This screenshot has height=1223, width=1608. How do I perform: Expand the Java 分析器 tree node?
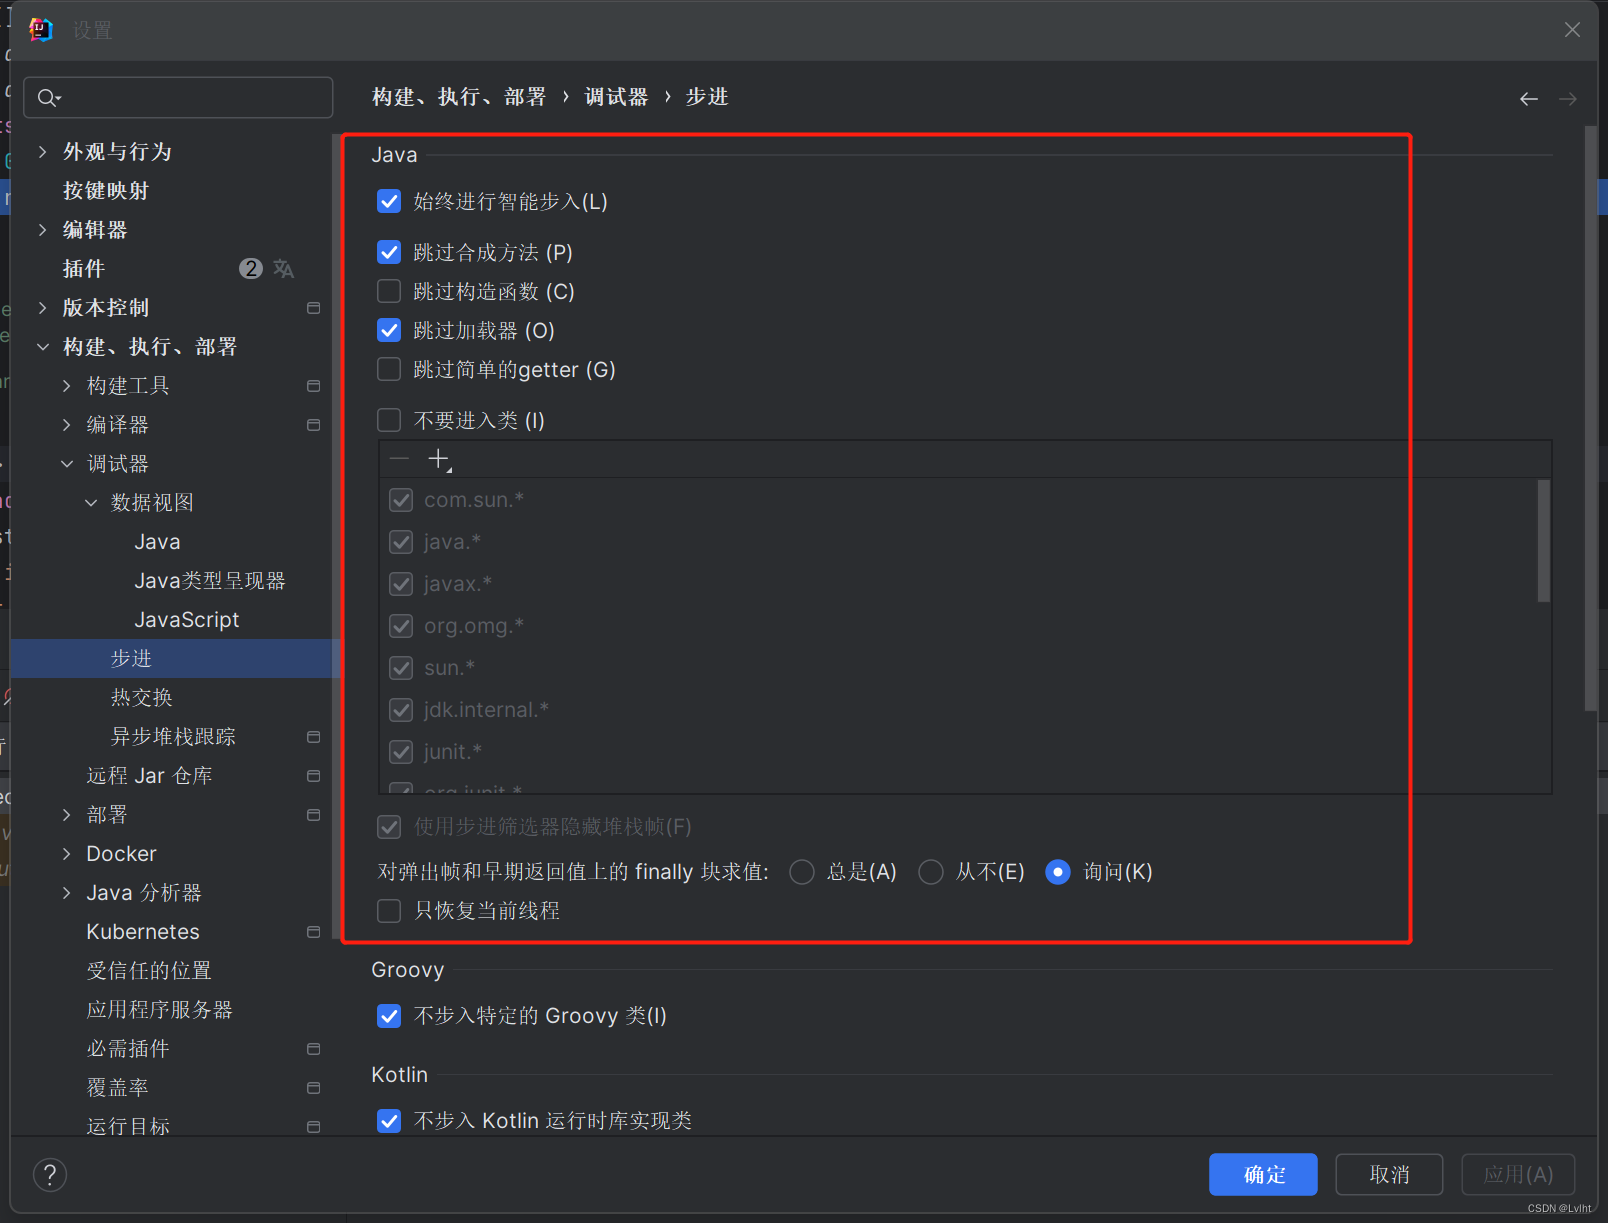pyautogui.click(x=66, y=893)
